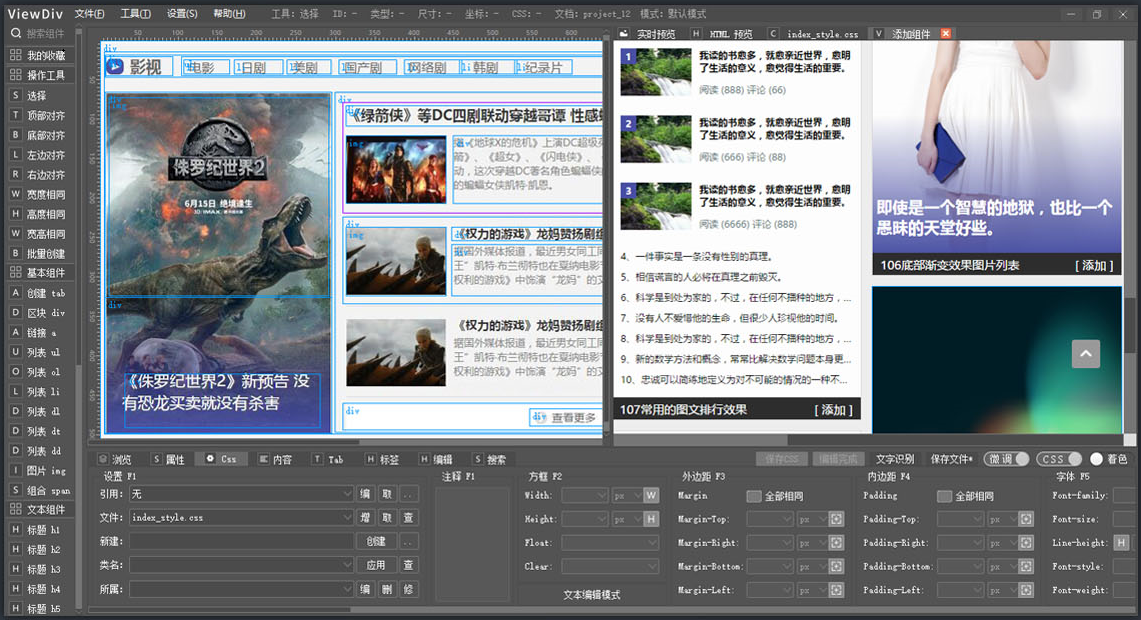Click the icon next to Margin-Top unit
Viewport: 1141px width, 620px height.
836,519
